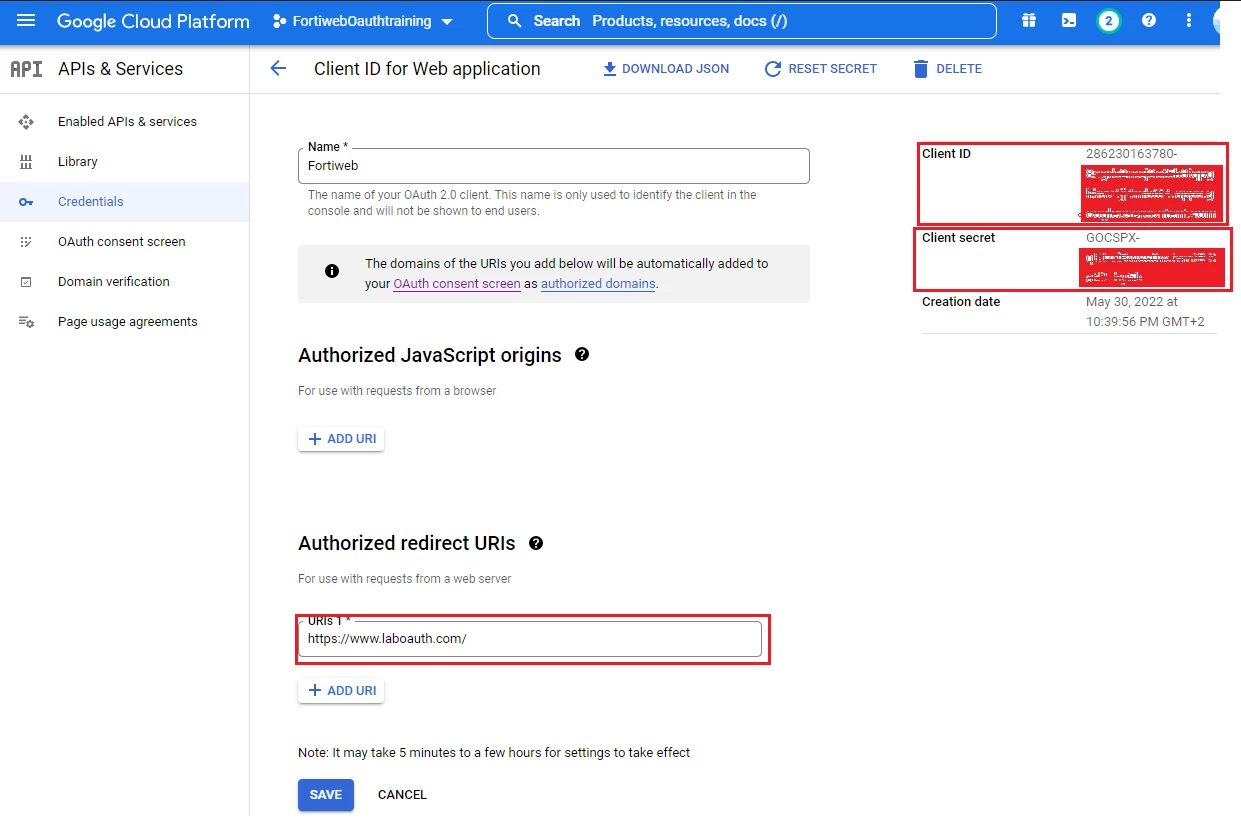Edit the URIs 1 redirect field

[x=530, y=639]
